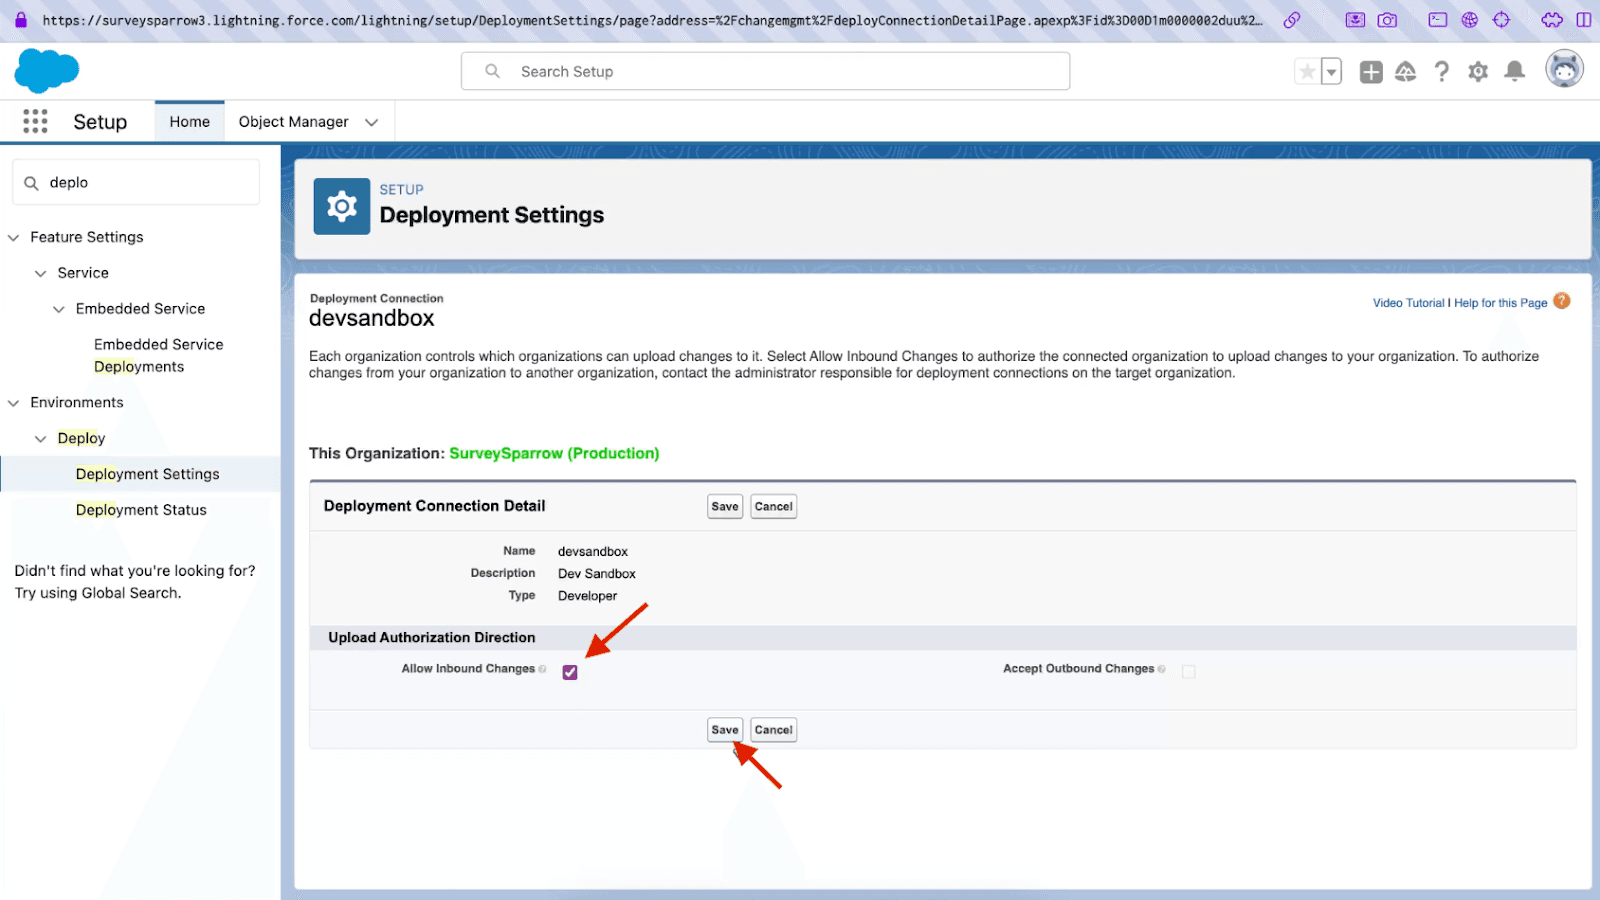Open the App Launcher grid icon
The image size is (1600, 900).
point(35,122)
